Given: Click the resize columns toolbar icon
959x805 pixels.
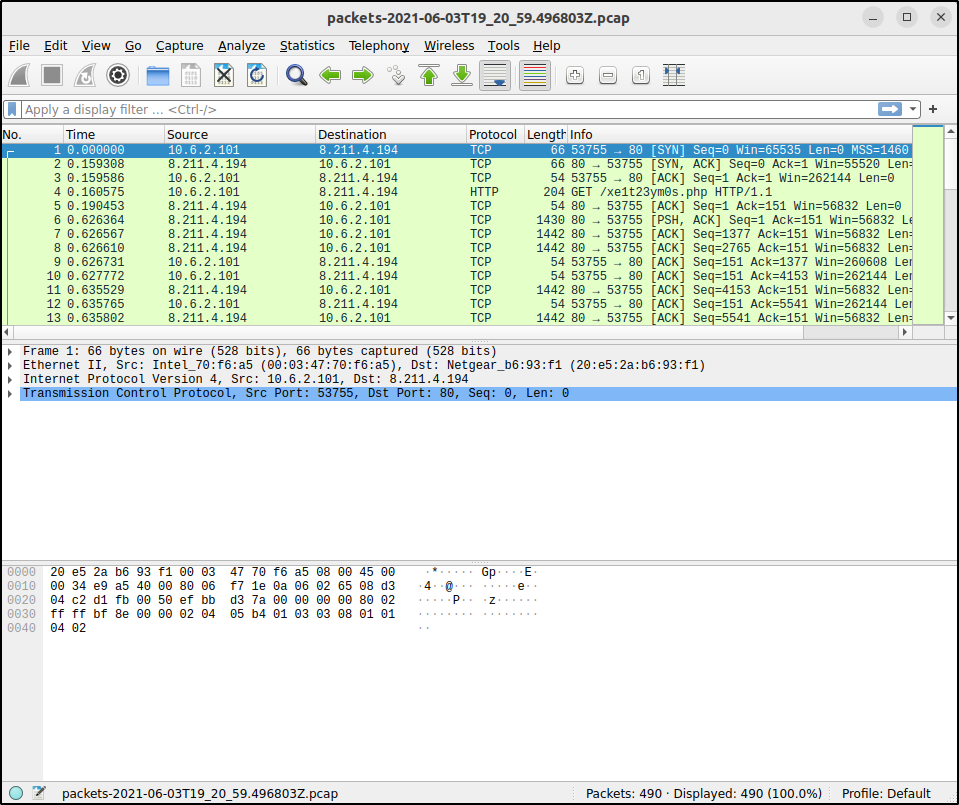Looking at the screenshot, I should 673,75.
